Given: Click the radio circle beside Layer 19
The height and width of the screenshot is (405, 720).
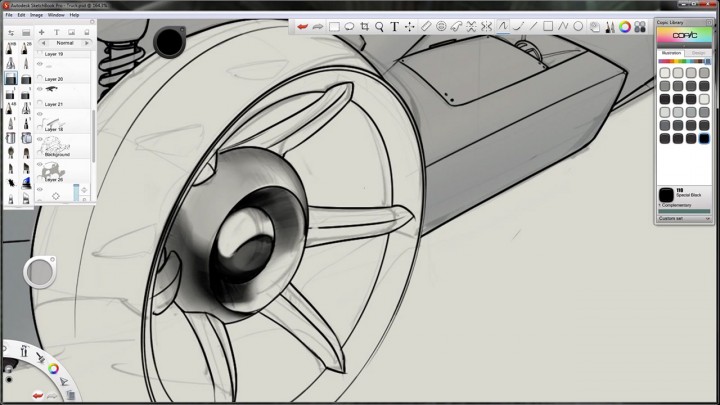Looking at the screenshot, I should point(40,53).
